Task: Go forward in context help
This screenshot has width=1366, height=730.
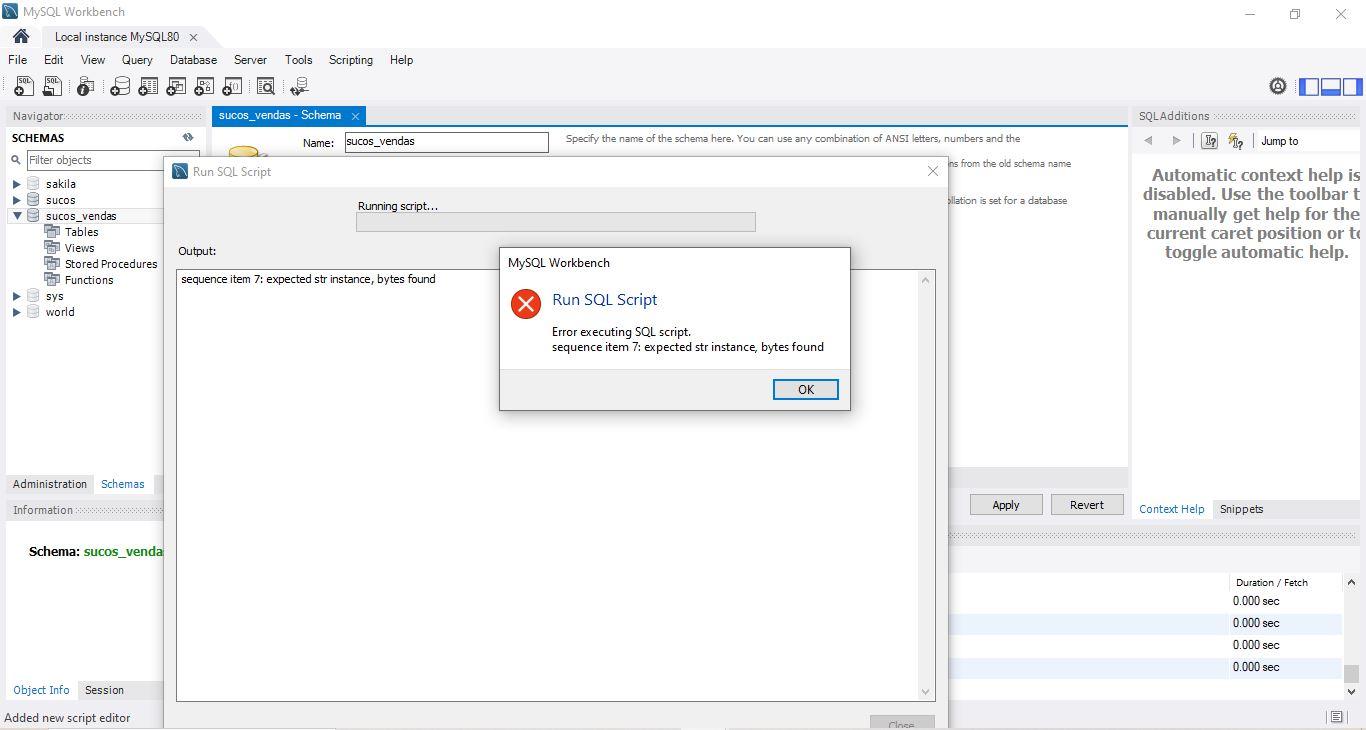Action: 1176,141
